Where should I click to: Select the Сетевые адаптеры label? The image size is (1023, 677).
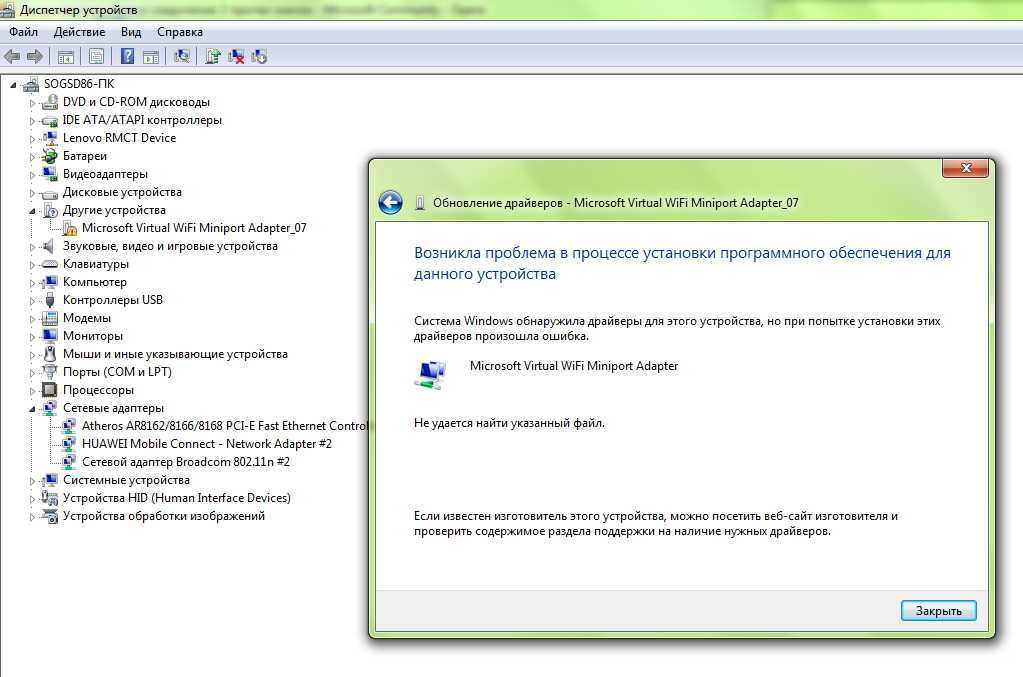114,408
